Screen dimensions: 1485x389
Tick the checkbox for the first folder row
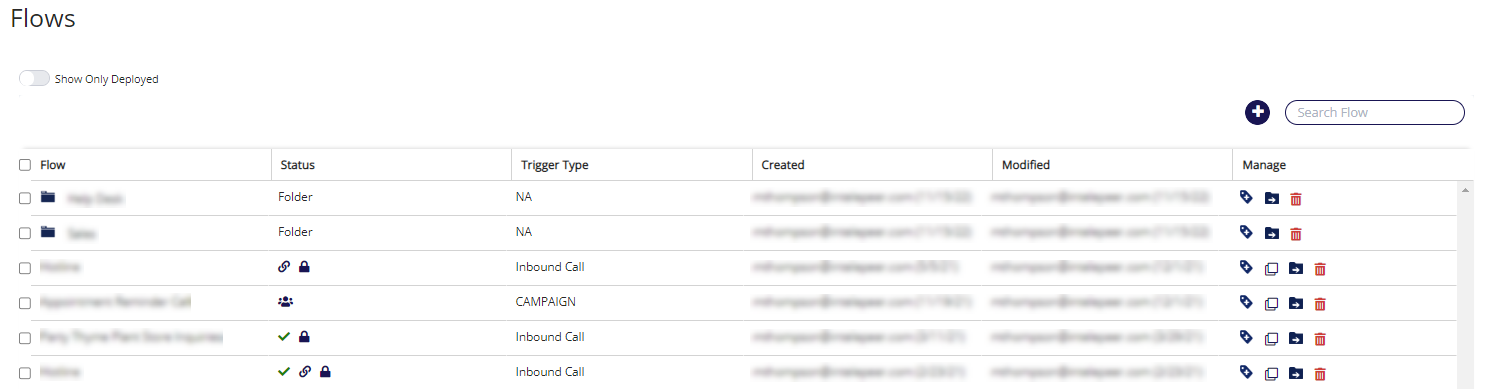point(25,198)
